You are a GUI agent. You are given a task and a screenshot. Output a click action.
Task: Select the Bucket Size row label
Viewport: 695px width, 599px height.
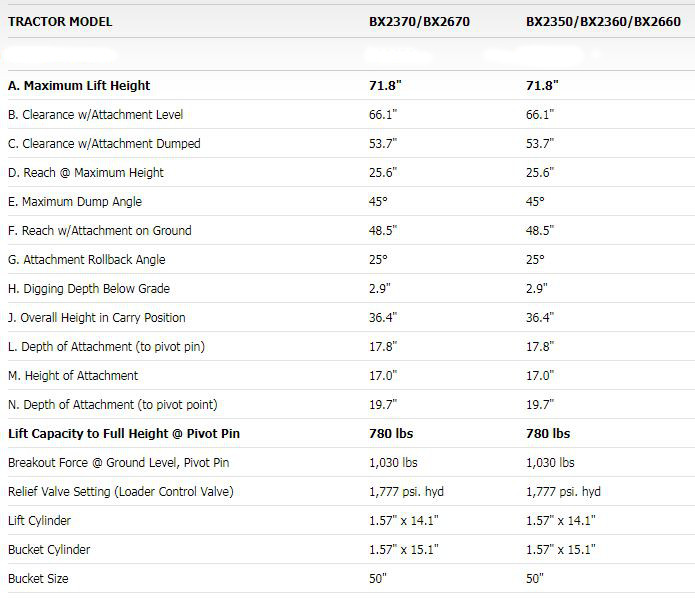38,579
